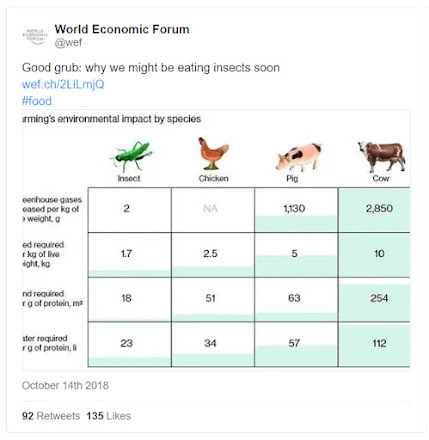
Task: View the 135 Likes list
Action: (109, 416)
